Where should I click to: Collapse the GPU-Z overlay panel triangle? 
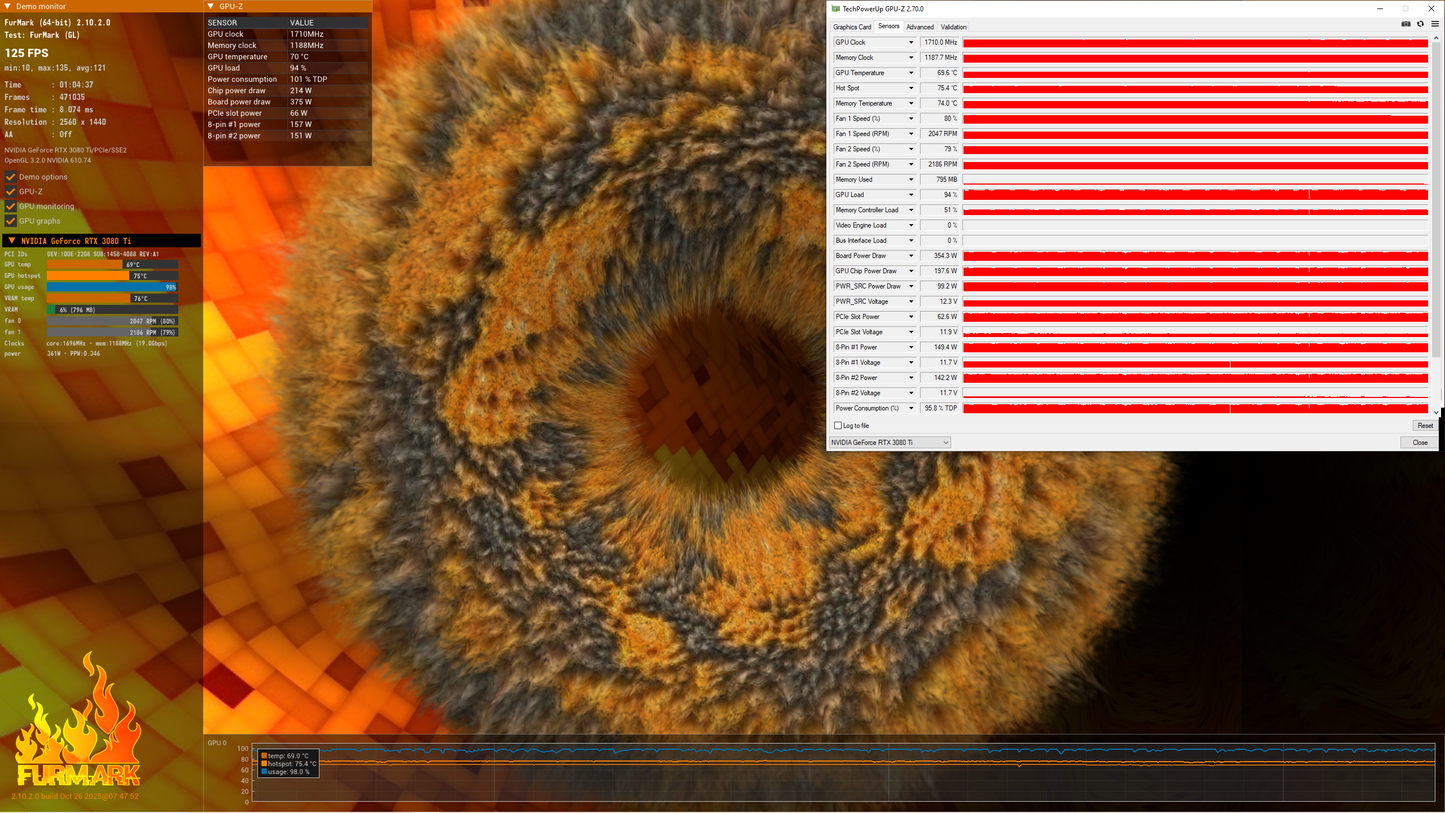211,6
